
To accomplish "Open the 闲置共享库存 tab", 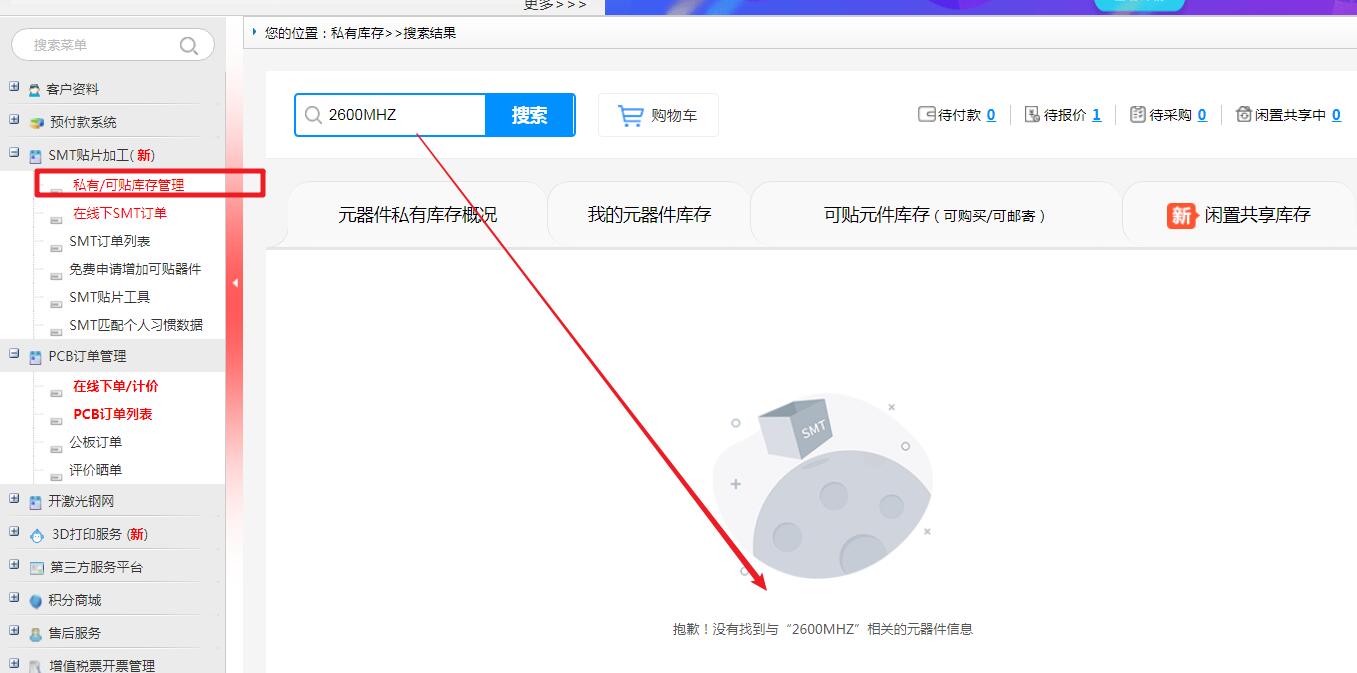I will click(x=1238, y=215).
